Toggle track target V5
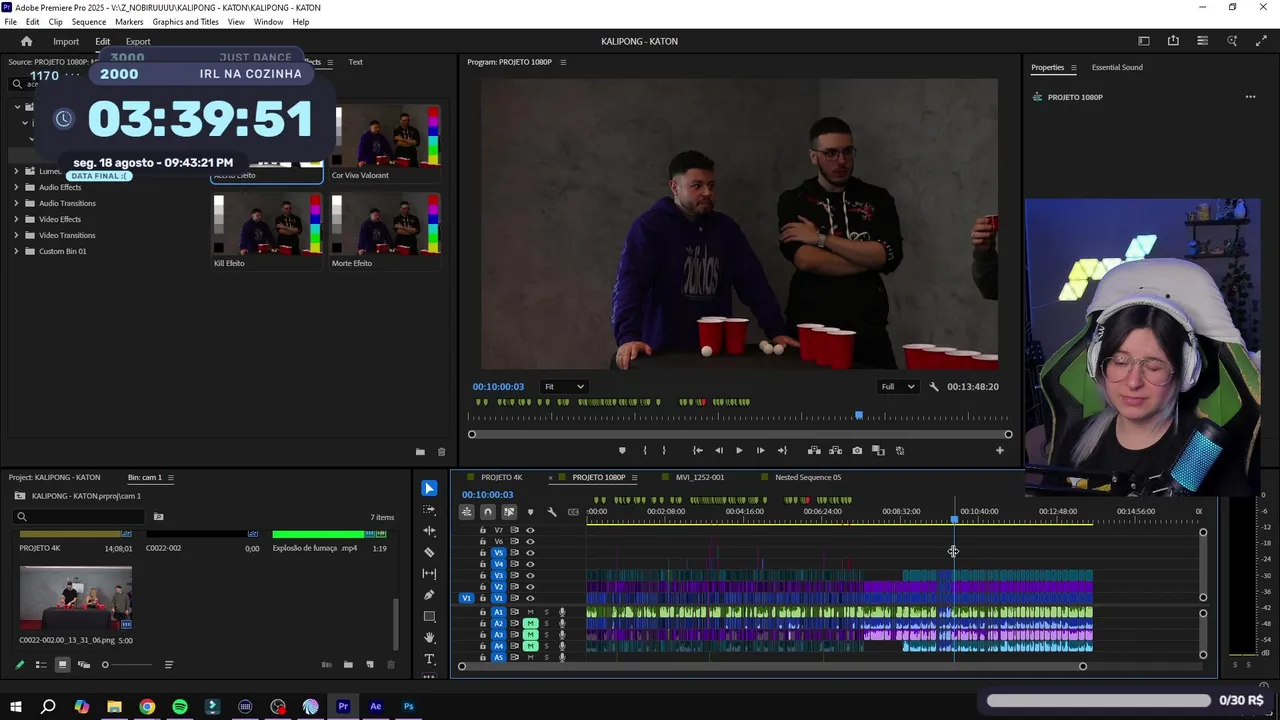This screenshot has height=720, width=1280. coord(499,552)
